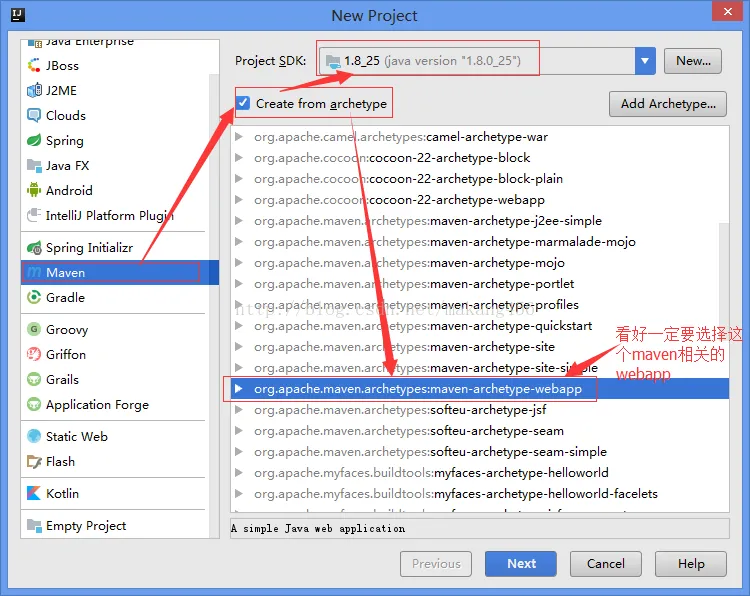The width and height of the screenshot is (750, 596).
Task: Expand the softeu-archetype-jsf node
Action: (239, 409)
